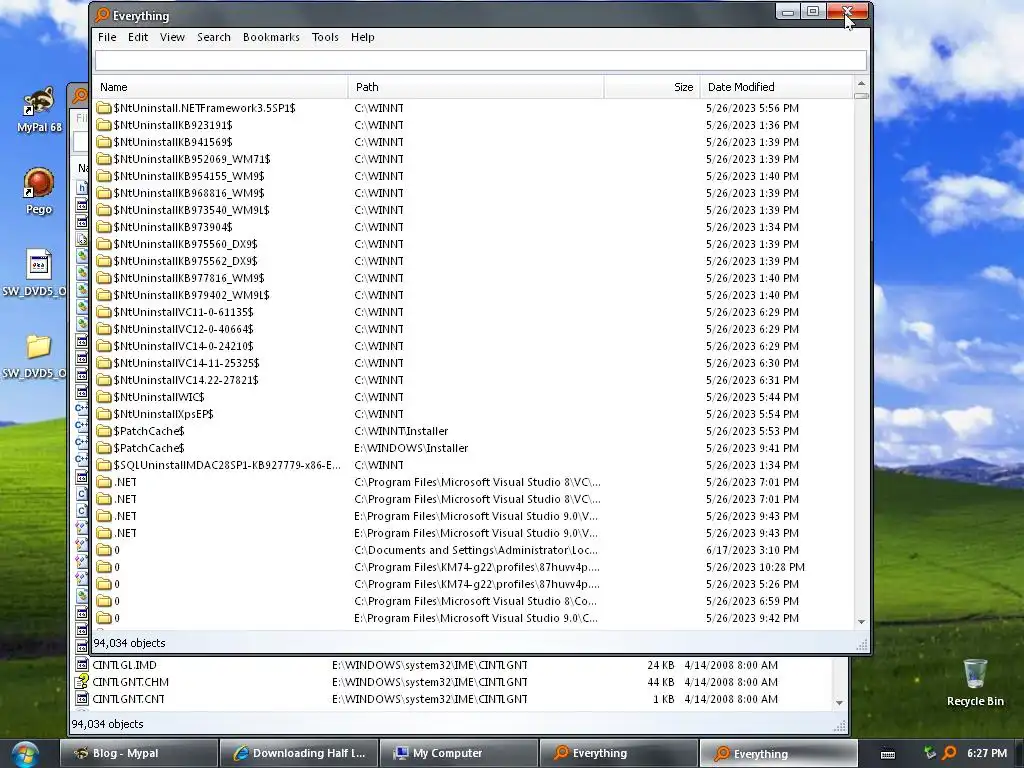The height and width of the screenshot is (768, 1024).
Task: Select the $NtUninstallKB973904$ folder icon
Action: (x=104, y=227)
